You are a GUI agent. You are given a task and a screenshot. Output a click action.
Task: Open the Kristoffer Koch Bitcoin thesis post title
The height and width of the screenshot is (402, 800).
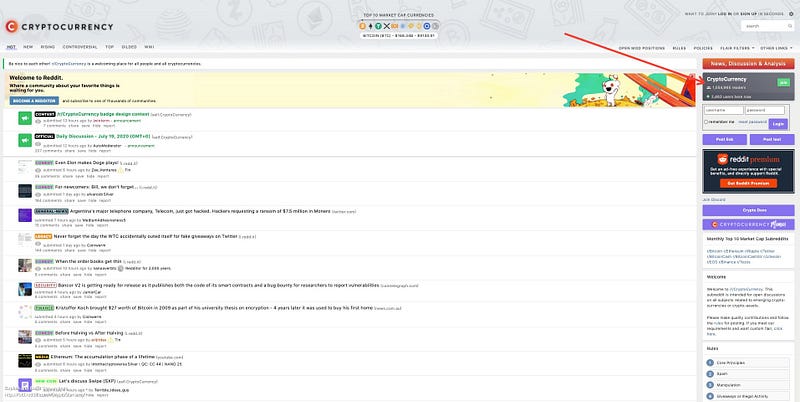click(214, 308)
